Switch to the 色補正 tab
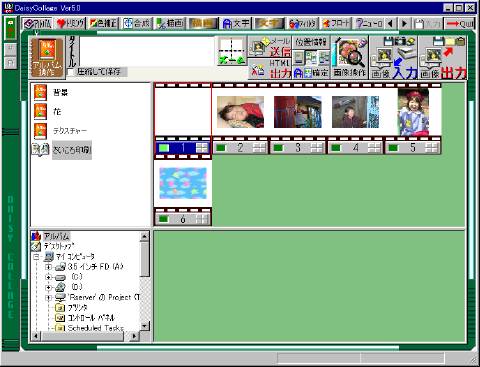The width and height of the screenshot is (480, 367). click(x=104, y=23)
